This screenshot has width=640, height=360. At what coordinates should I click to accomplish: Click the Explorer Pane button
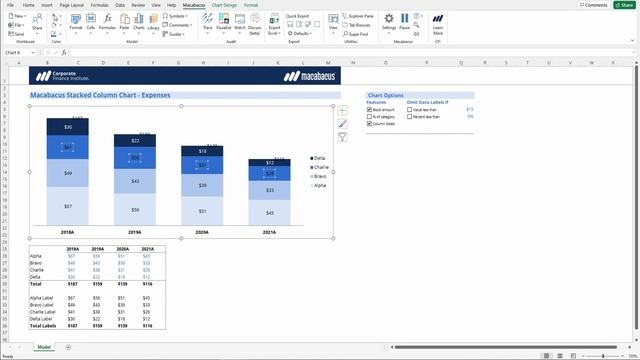coord(358,16)
